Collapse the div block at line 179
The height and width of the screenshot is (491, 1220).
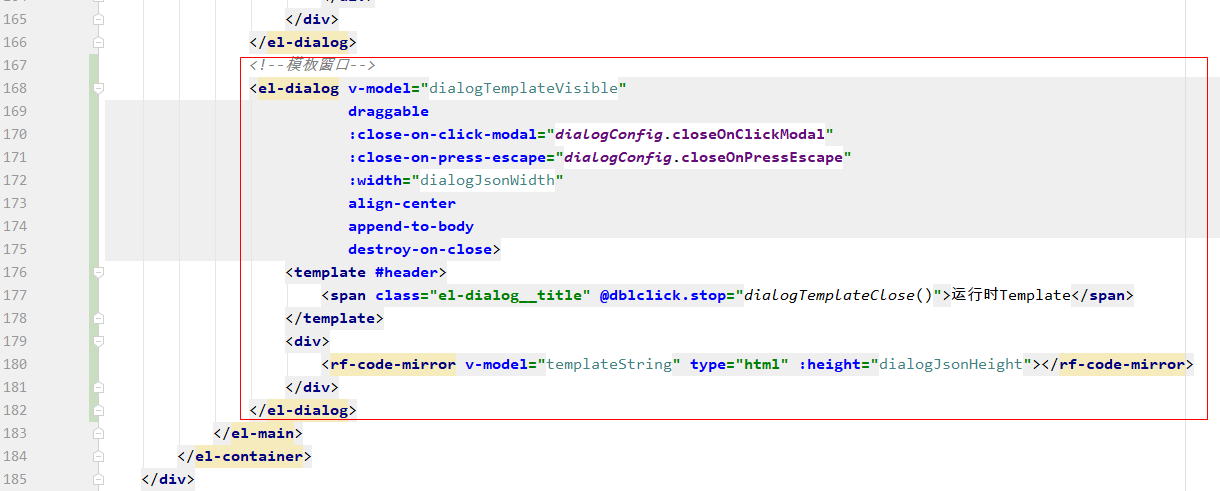pyautogui.click(x=98, y=341)
